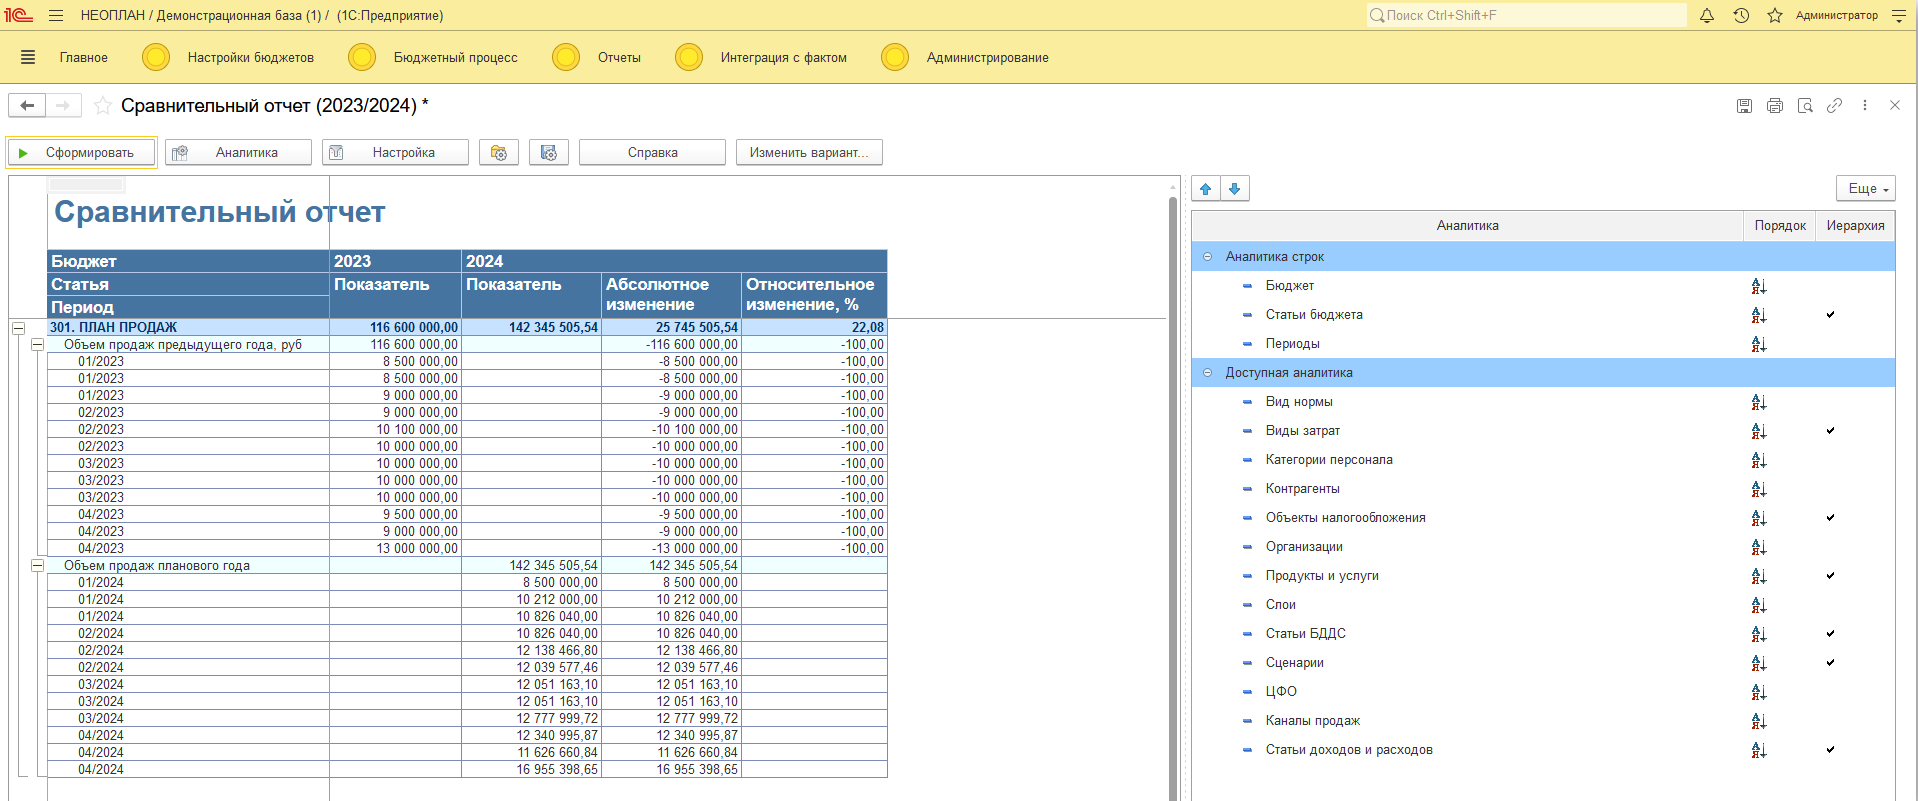Click the Справка button
The width and height of the screenshot is (1918, 801).
[652, 152]
